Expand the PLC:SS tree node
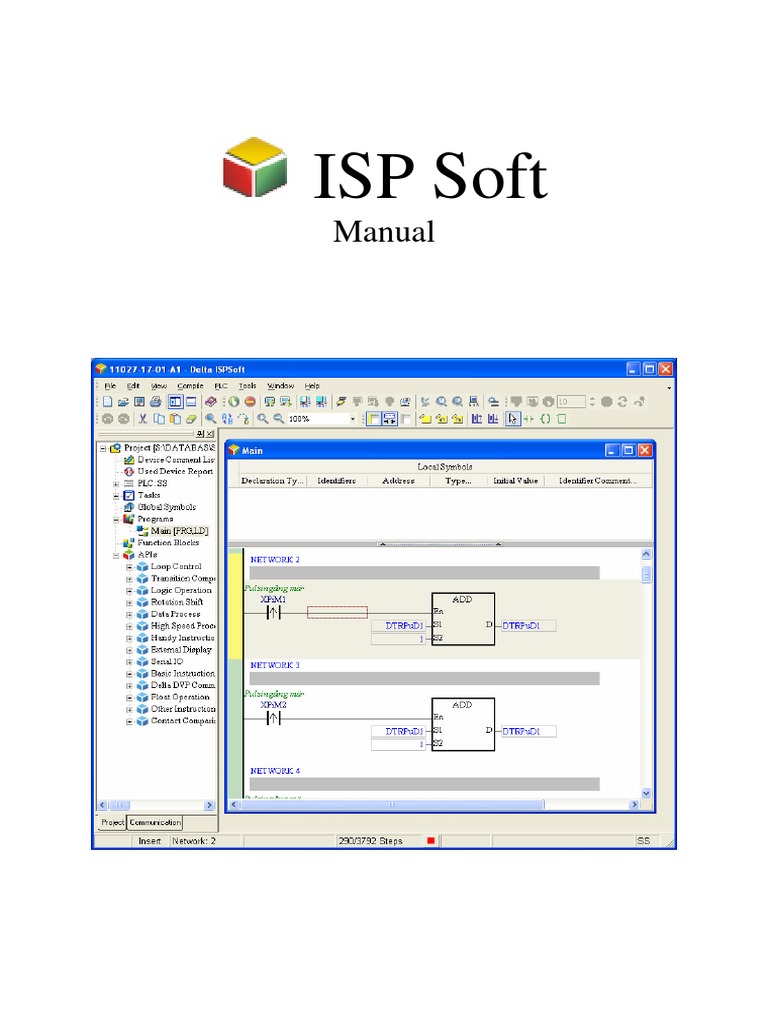 point(116,484)
